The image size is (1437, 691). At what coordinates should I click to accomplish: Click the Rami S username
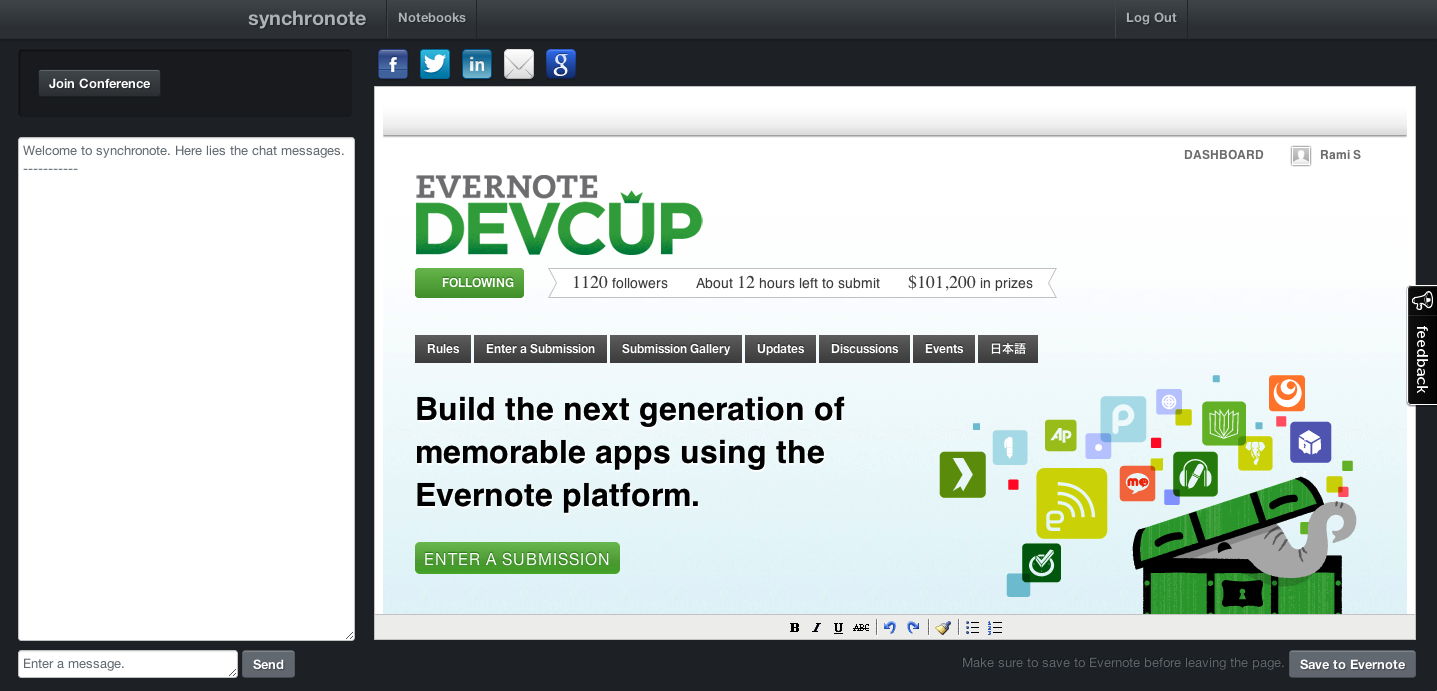tap(1340, 155)
